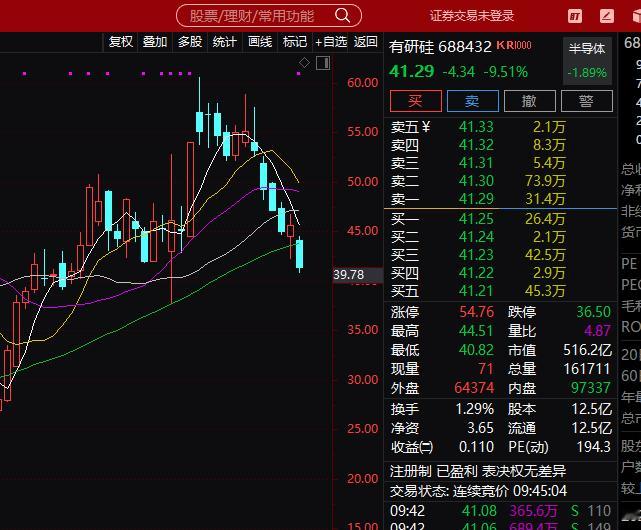Click 标记 in chart toolbar
Image resolution: width=641 pixels, height=530 pixels.
pyautogui.click(x=295, y=42)
